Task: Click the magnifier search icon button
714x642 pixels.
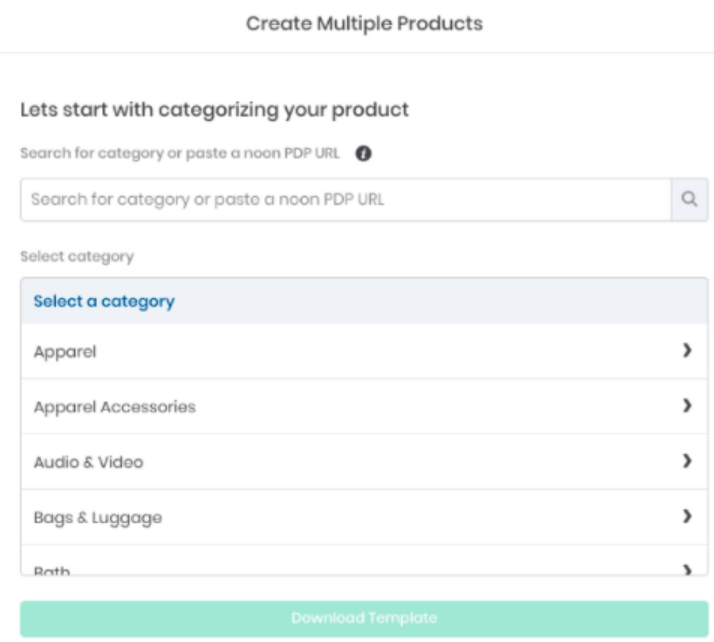Action: click(688, 199)
